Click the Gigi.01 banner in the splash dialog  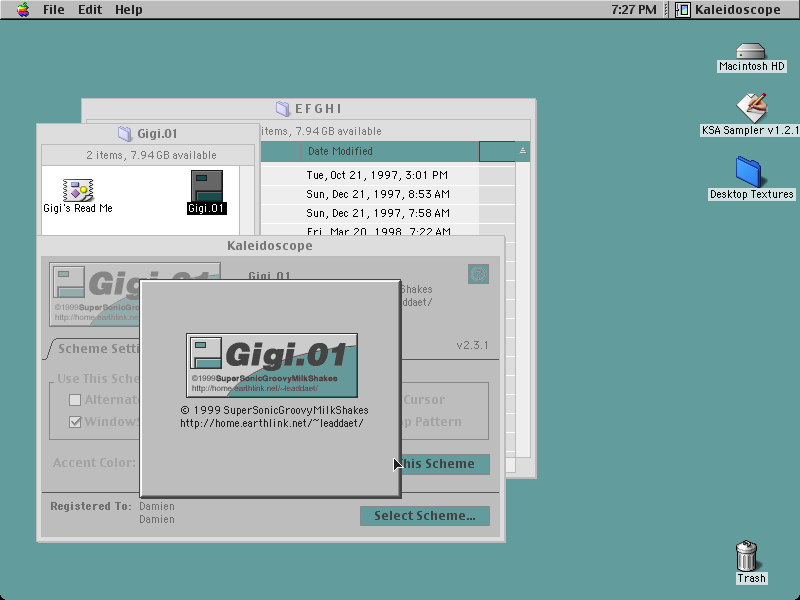(272, 365)
